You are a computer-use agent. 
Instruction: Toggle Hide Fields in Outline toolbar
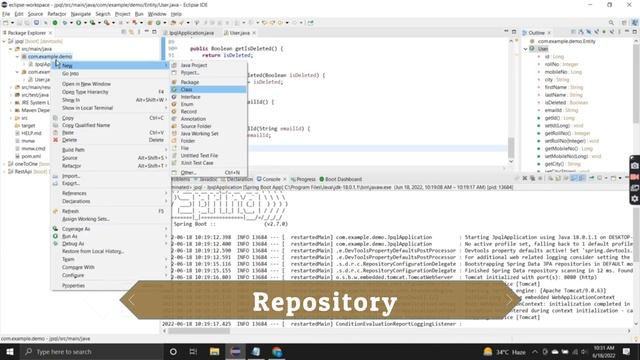589,32
